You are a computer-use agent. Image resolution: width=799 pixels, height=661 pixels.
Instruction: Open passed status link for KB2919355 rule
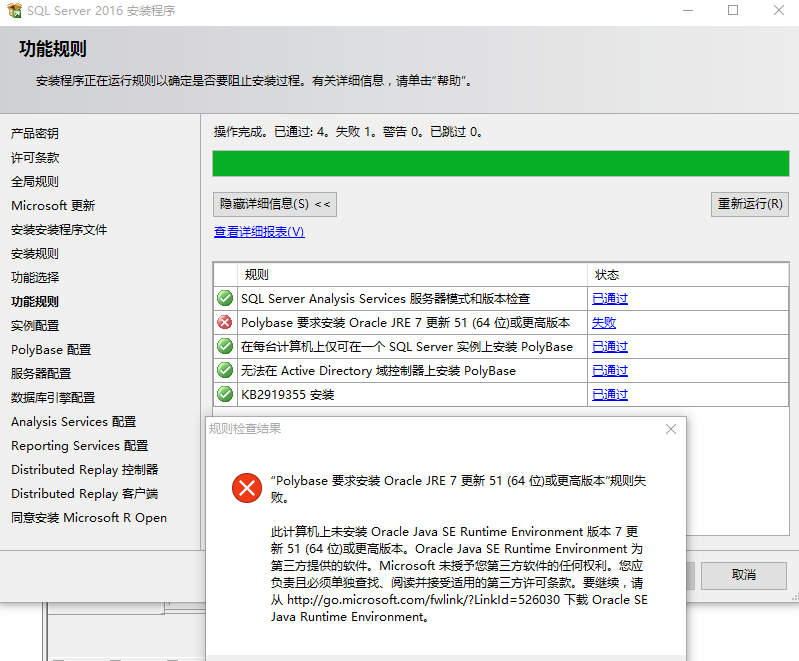point(610,395)
